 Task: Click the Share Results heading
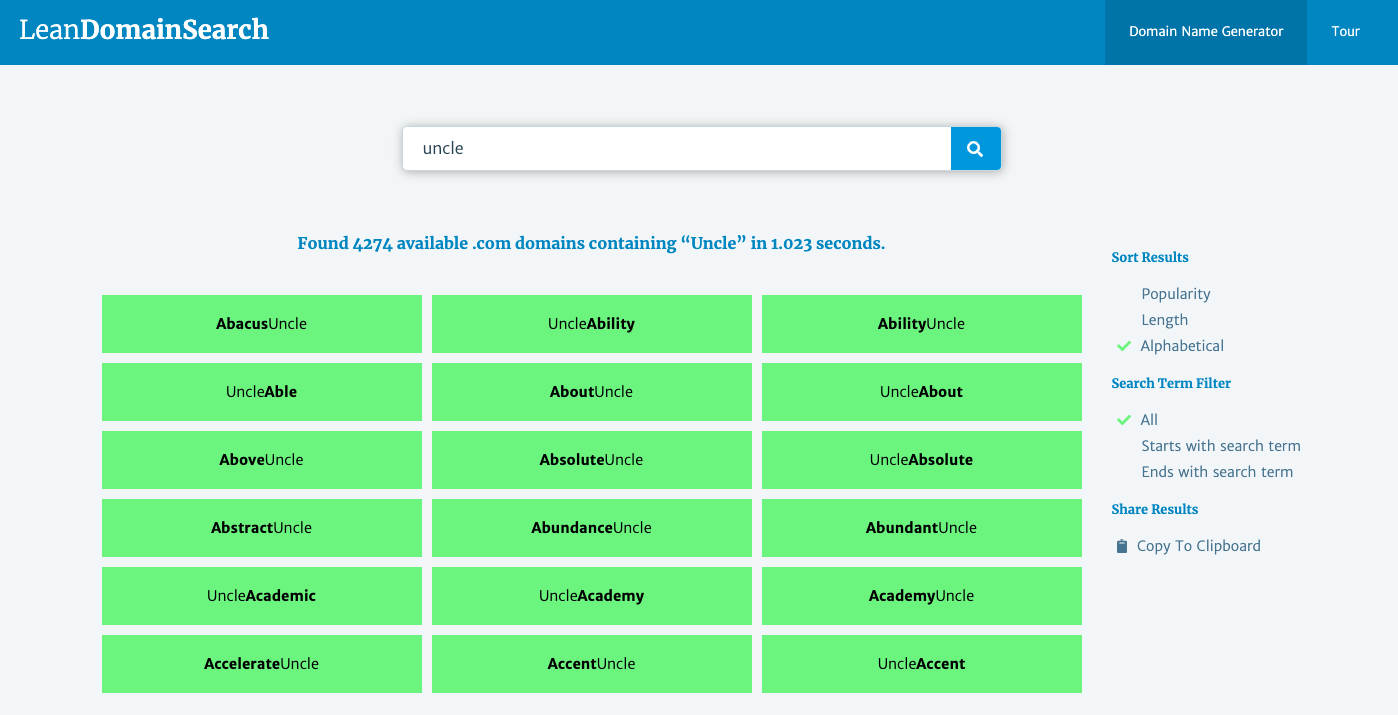(x=1154, y=509)
